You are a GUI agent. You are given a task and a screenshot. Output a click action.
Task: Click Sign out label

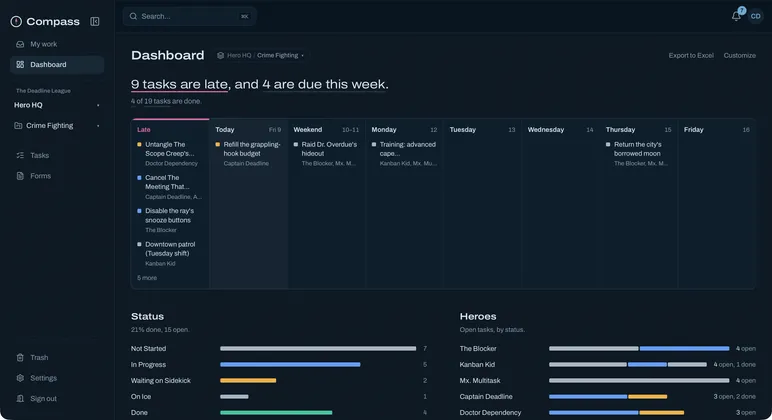click(43, 399)
